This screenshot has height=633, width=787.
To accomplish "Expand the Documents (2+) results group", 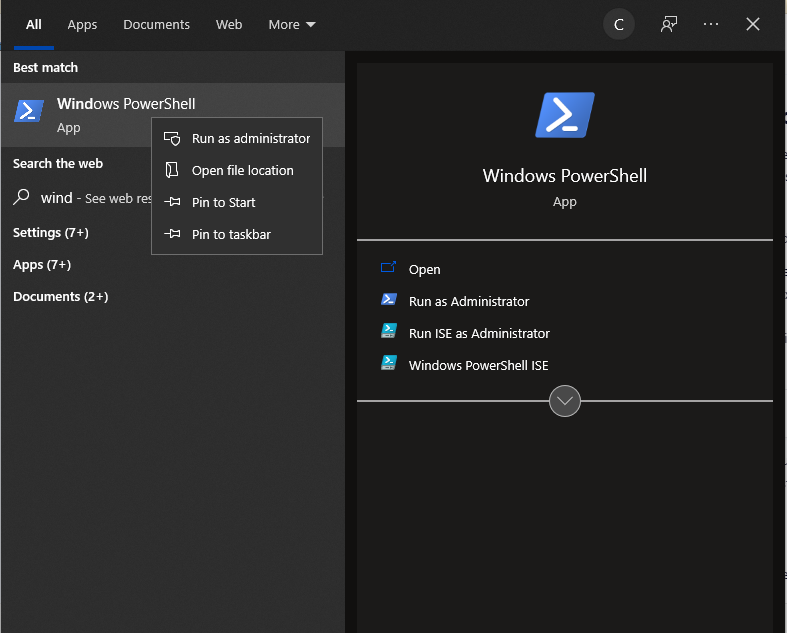I will click(x=61, y=297).
